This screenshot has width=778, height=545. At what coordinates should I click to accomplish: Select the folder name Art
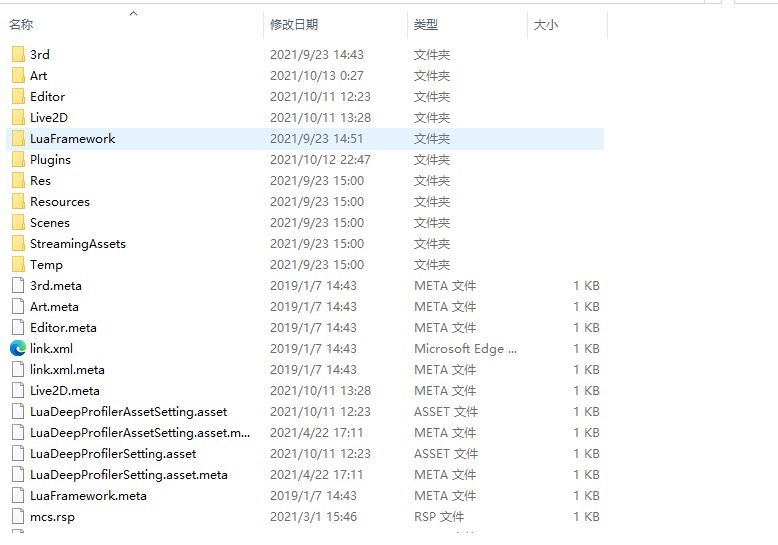[x=38, y=75]
